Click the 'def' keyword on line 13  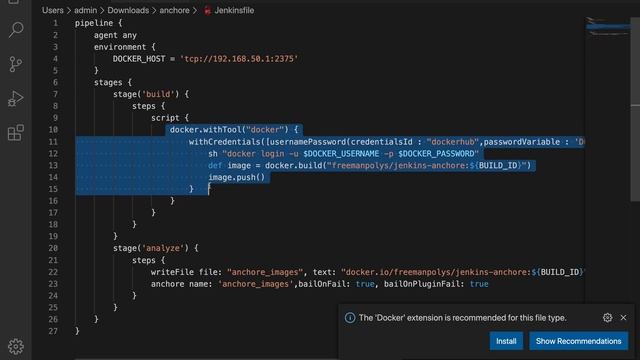215,166
